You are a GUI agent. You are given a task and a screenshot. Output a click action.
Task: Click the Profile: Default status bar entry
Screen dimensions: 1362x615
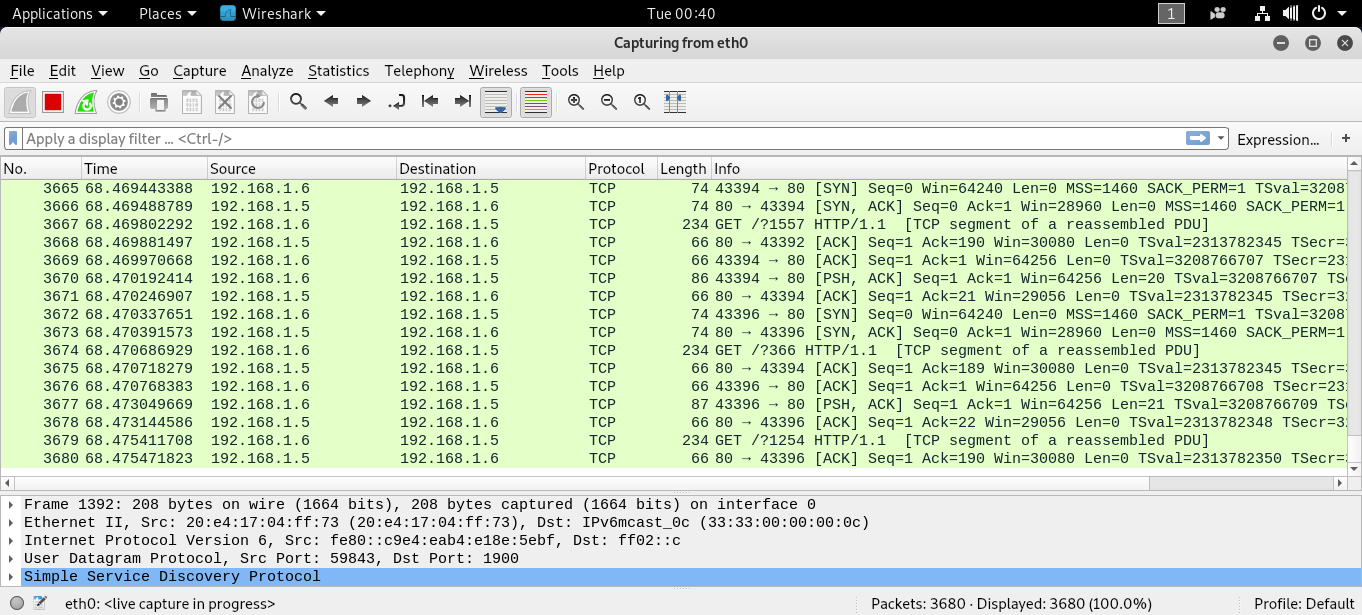pos(1304,603)
